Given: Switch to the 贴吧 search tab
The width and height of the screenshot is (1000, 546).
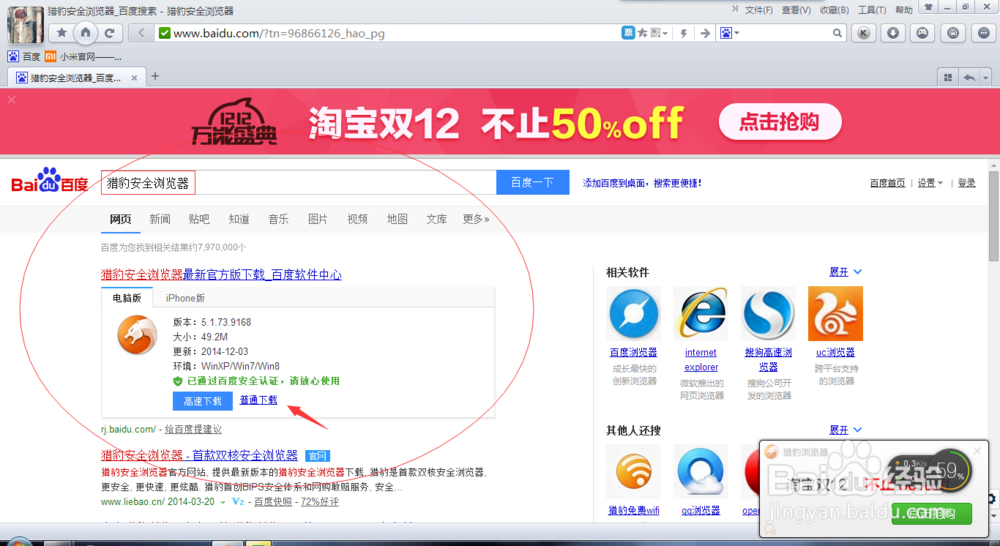Looking at the screenshot, I should (199, 219).
